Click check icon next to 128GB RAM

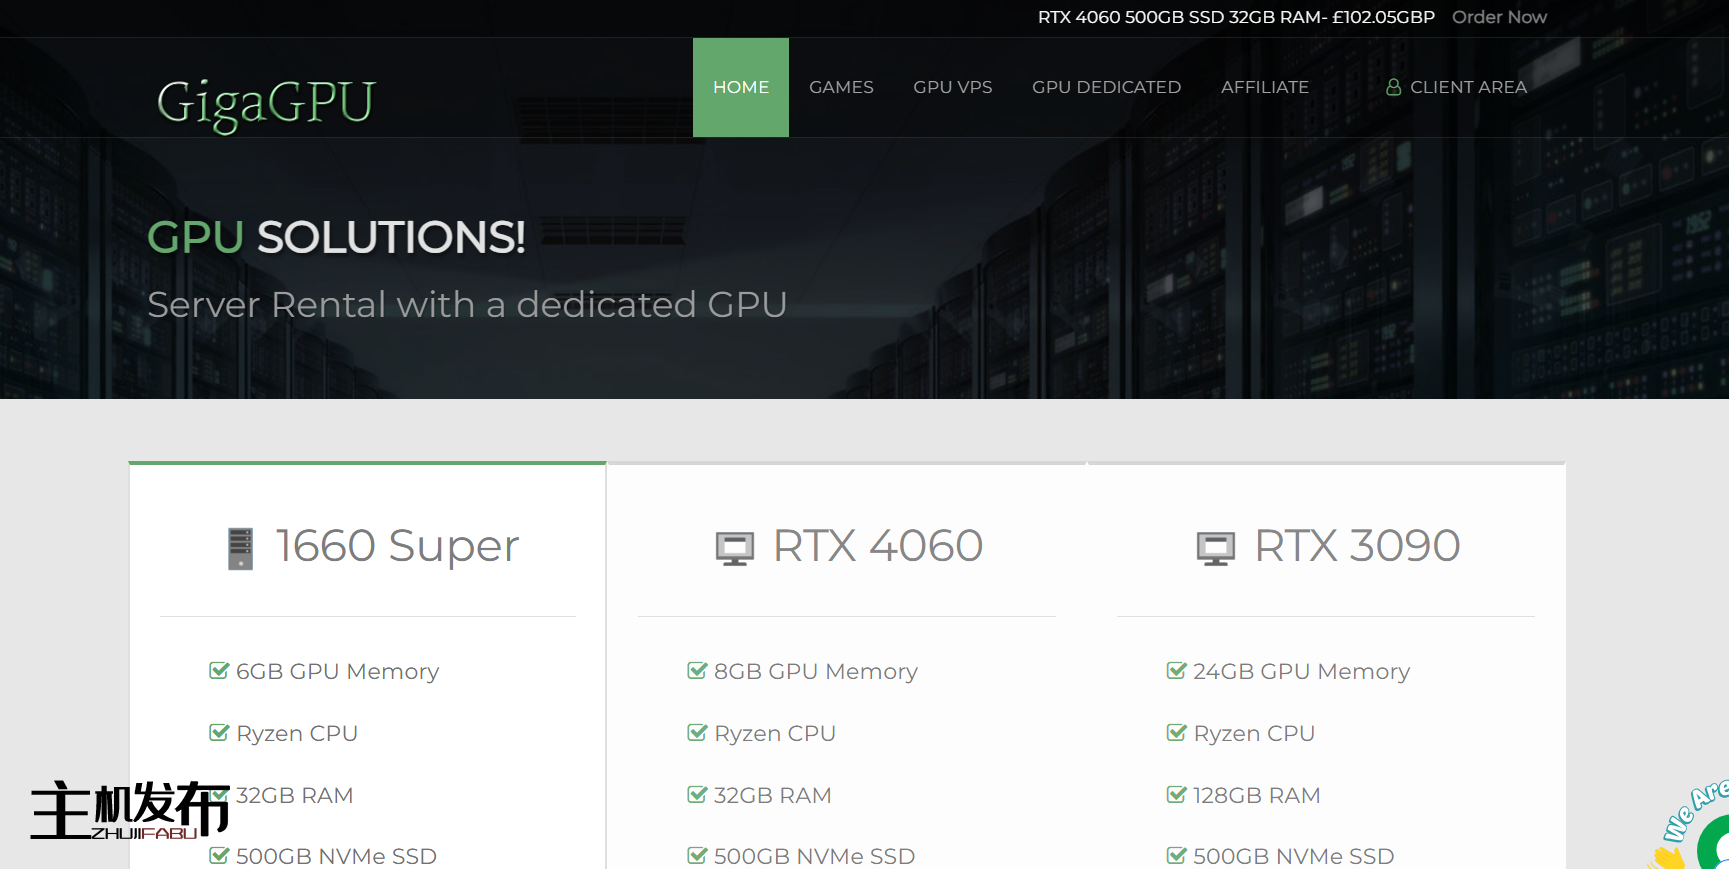[1176, 795]
